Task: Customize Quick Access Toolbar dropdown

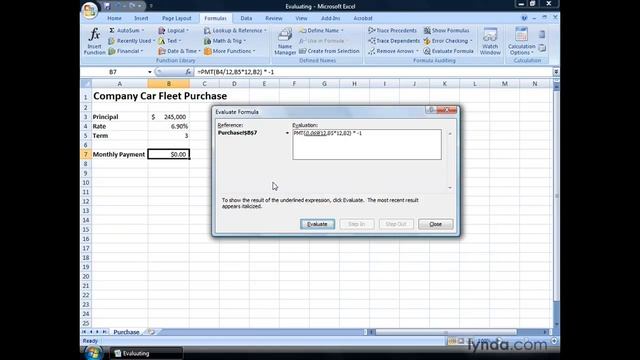Action: (151, 6)
